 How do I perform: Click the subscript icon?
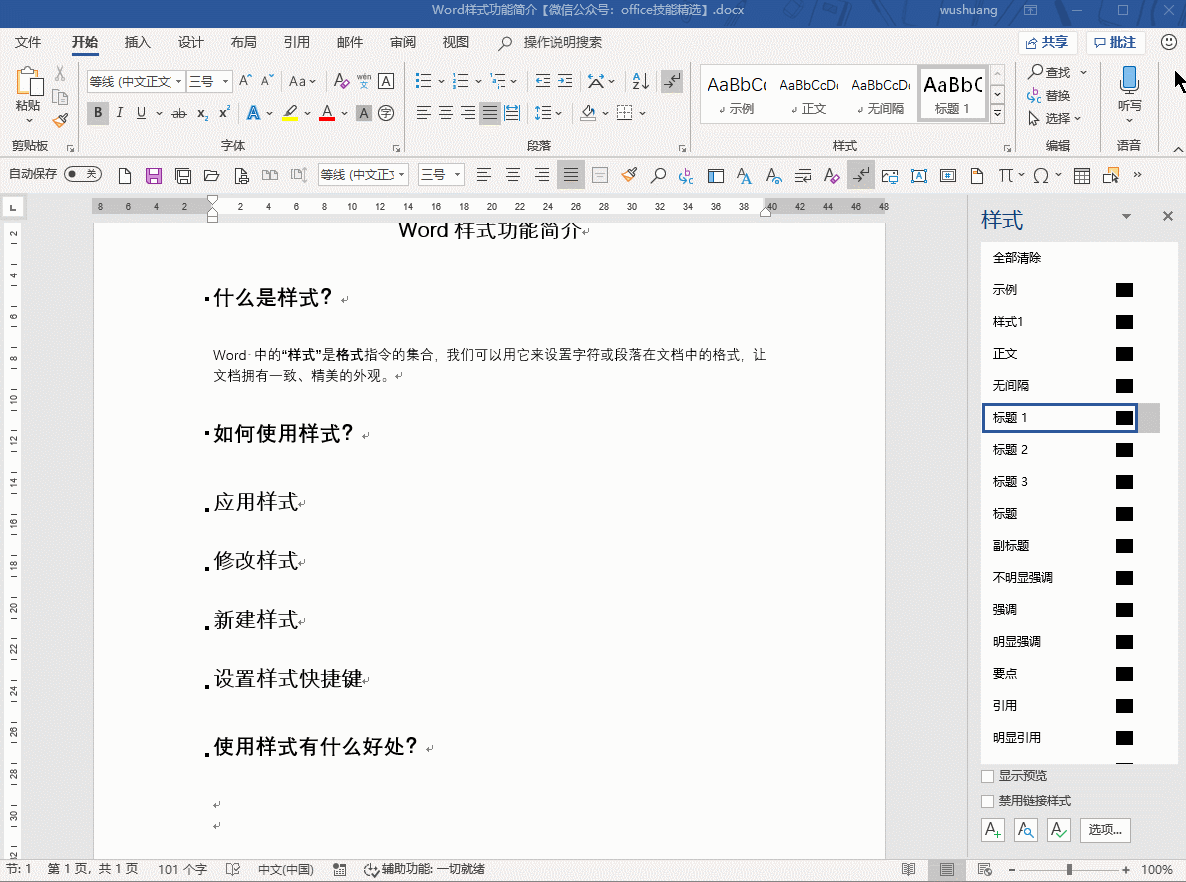[202, 113]
